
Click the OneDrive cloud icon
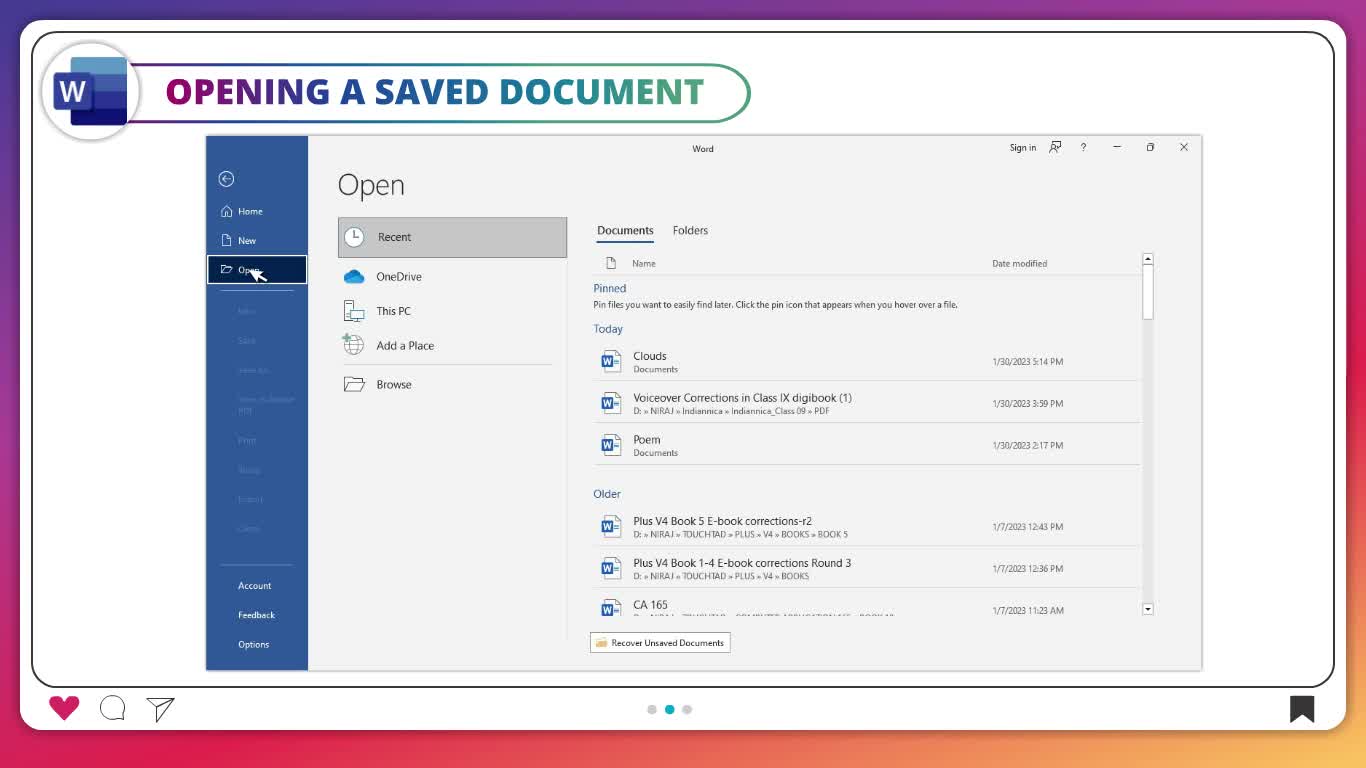354,277
